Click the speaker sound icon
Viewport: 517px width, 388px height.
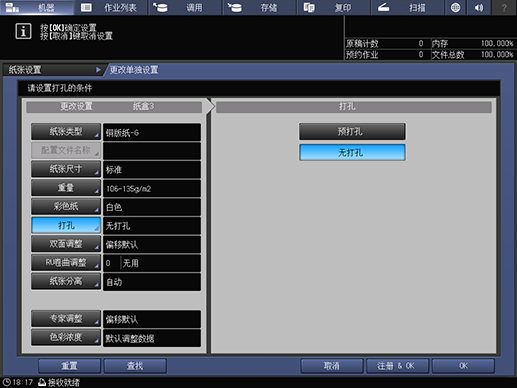click(x=479, y=7)
